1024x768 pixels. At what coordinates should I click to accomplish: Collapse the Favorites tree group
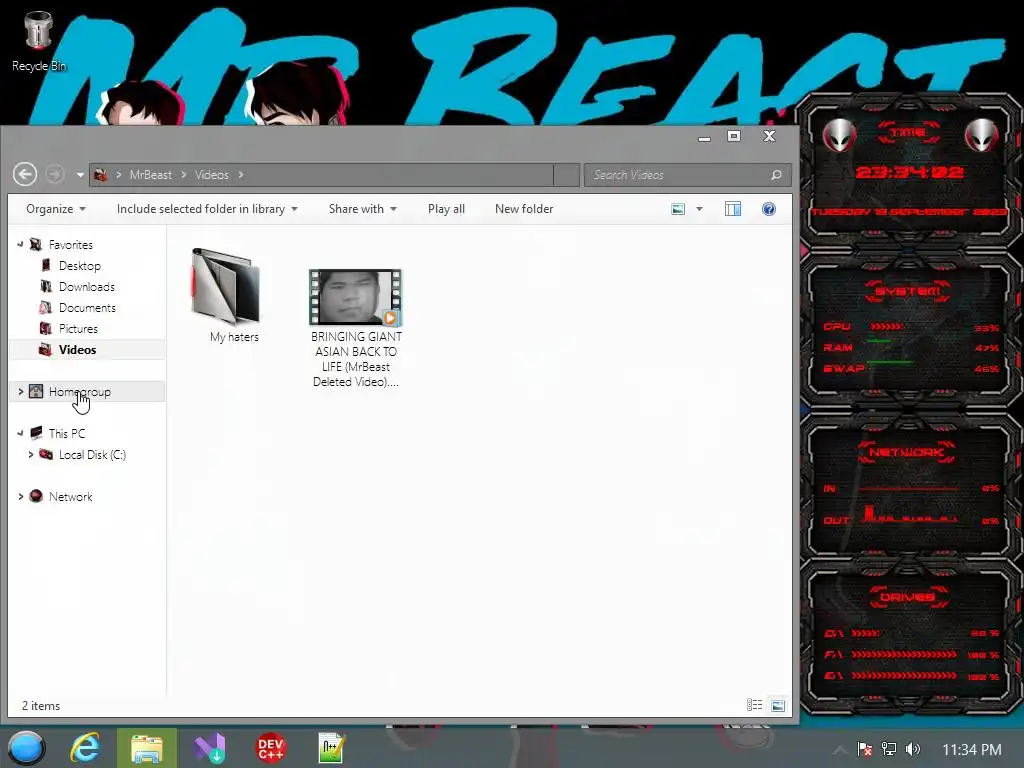point(20,244)
